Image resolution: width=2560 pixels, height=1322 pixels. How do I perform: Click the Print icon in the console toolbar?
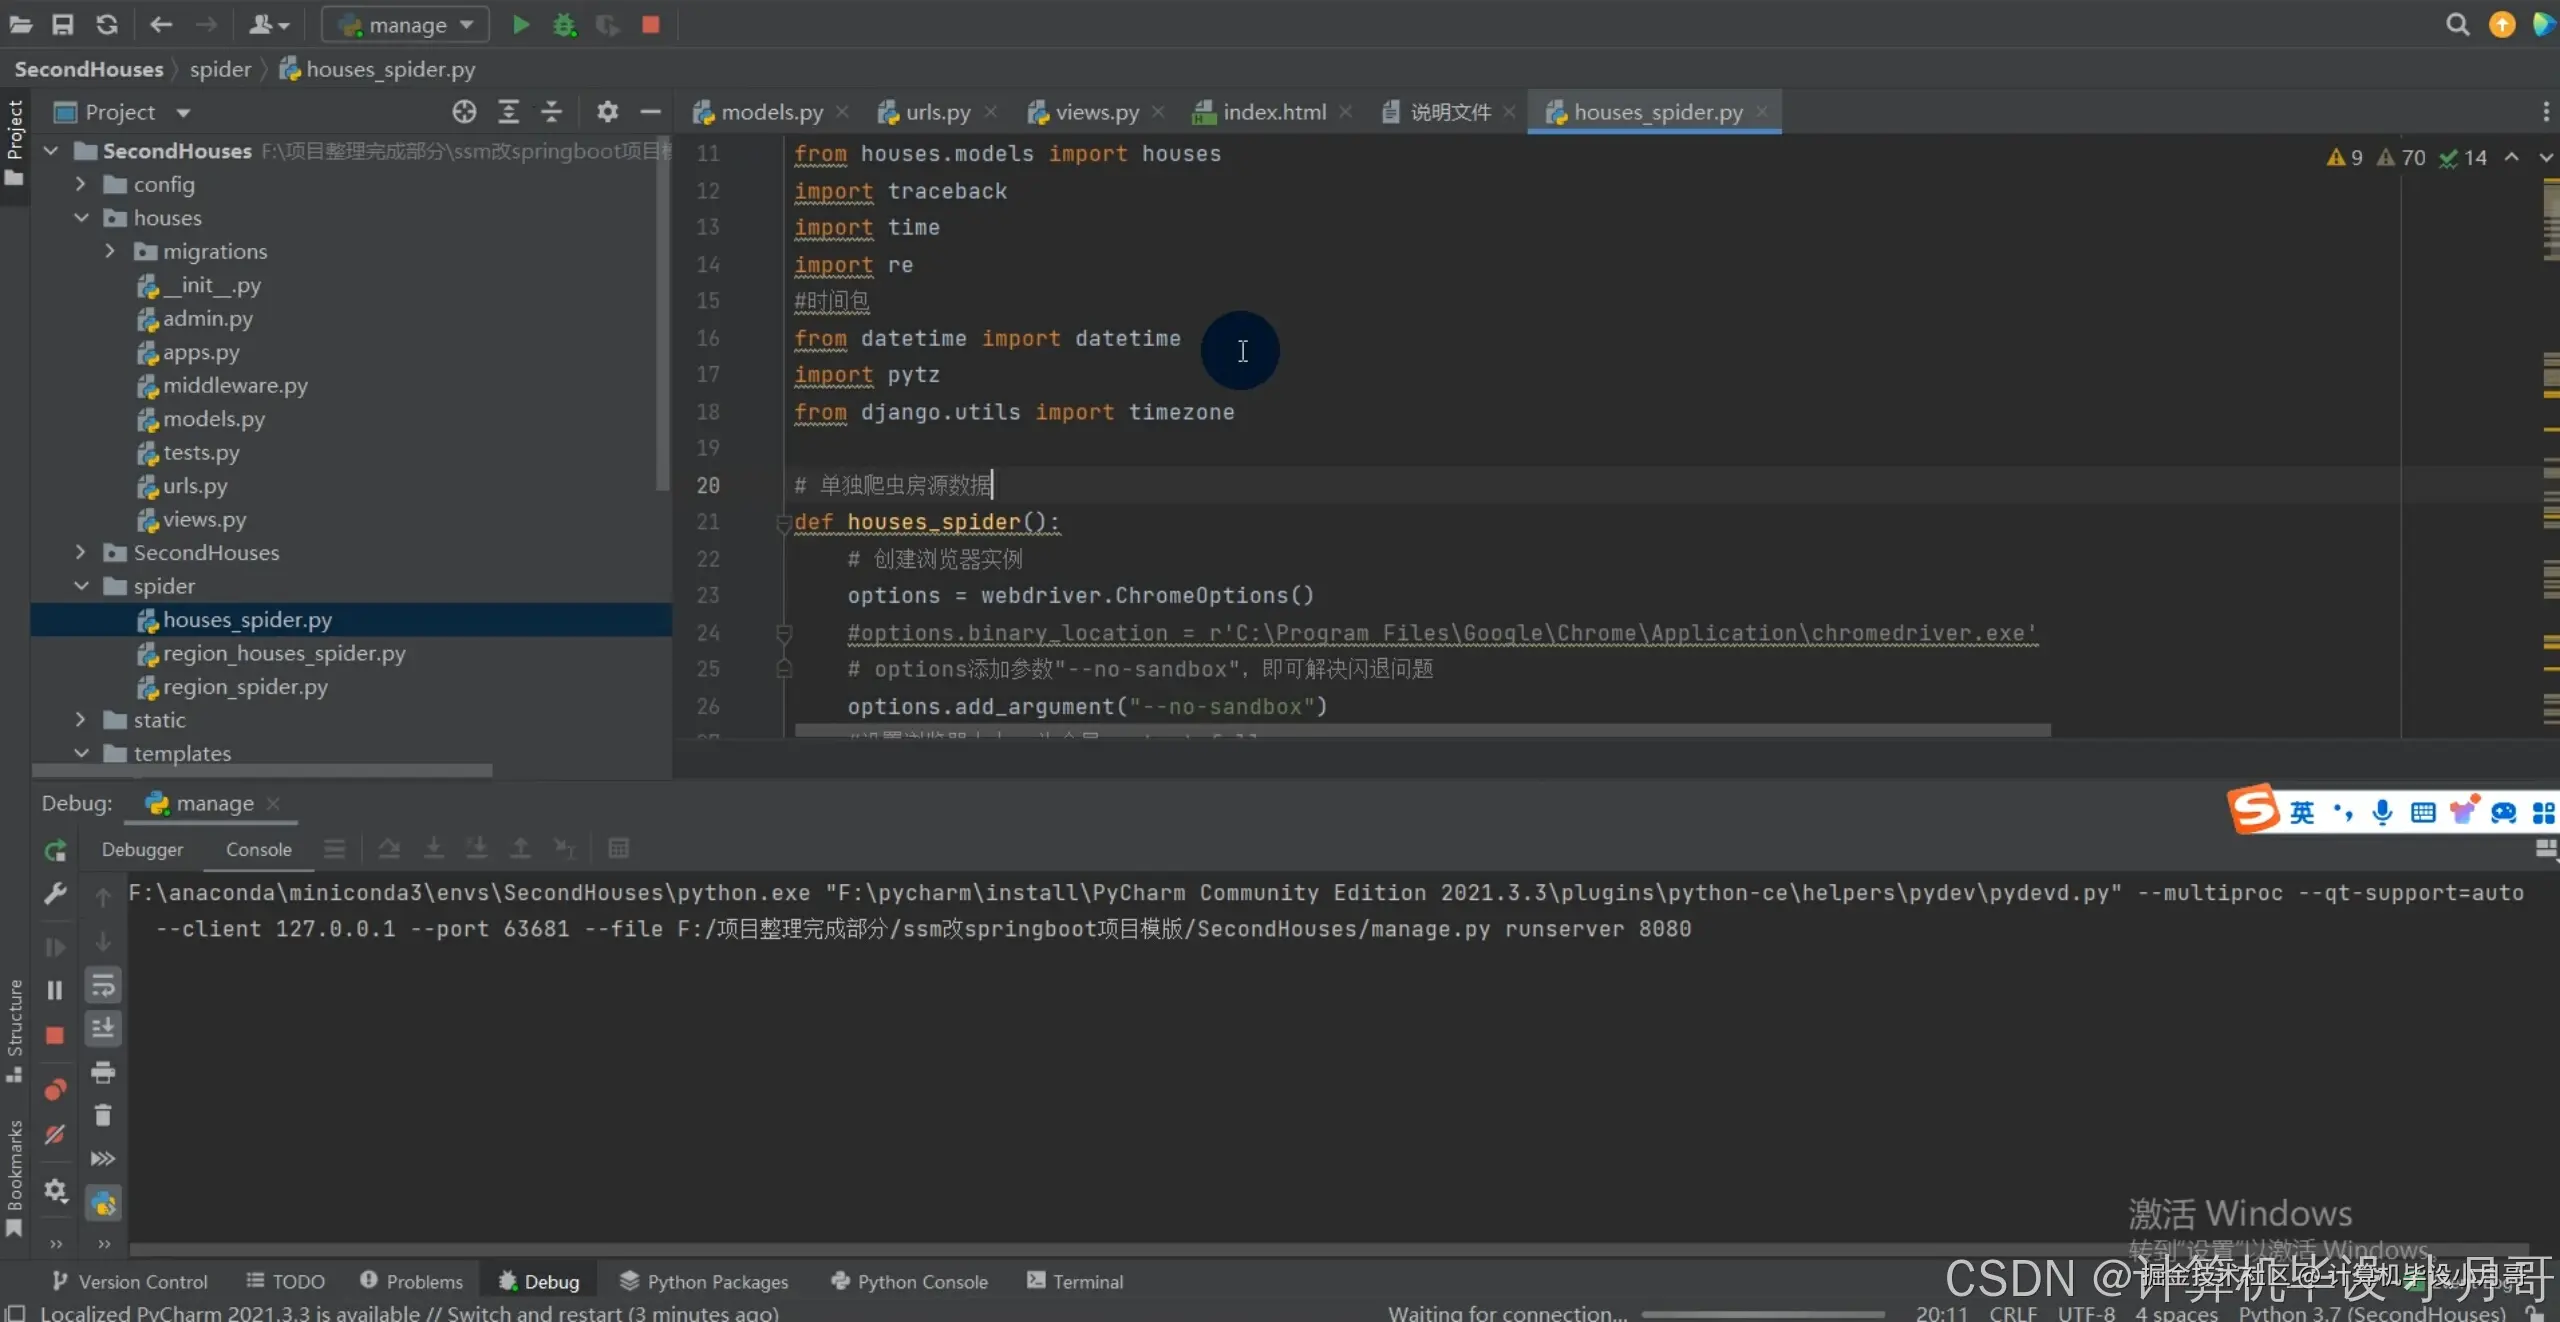103,1073
